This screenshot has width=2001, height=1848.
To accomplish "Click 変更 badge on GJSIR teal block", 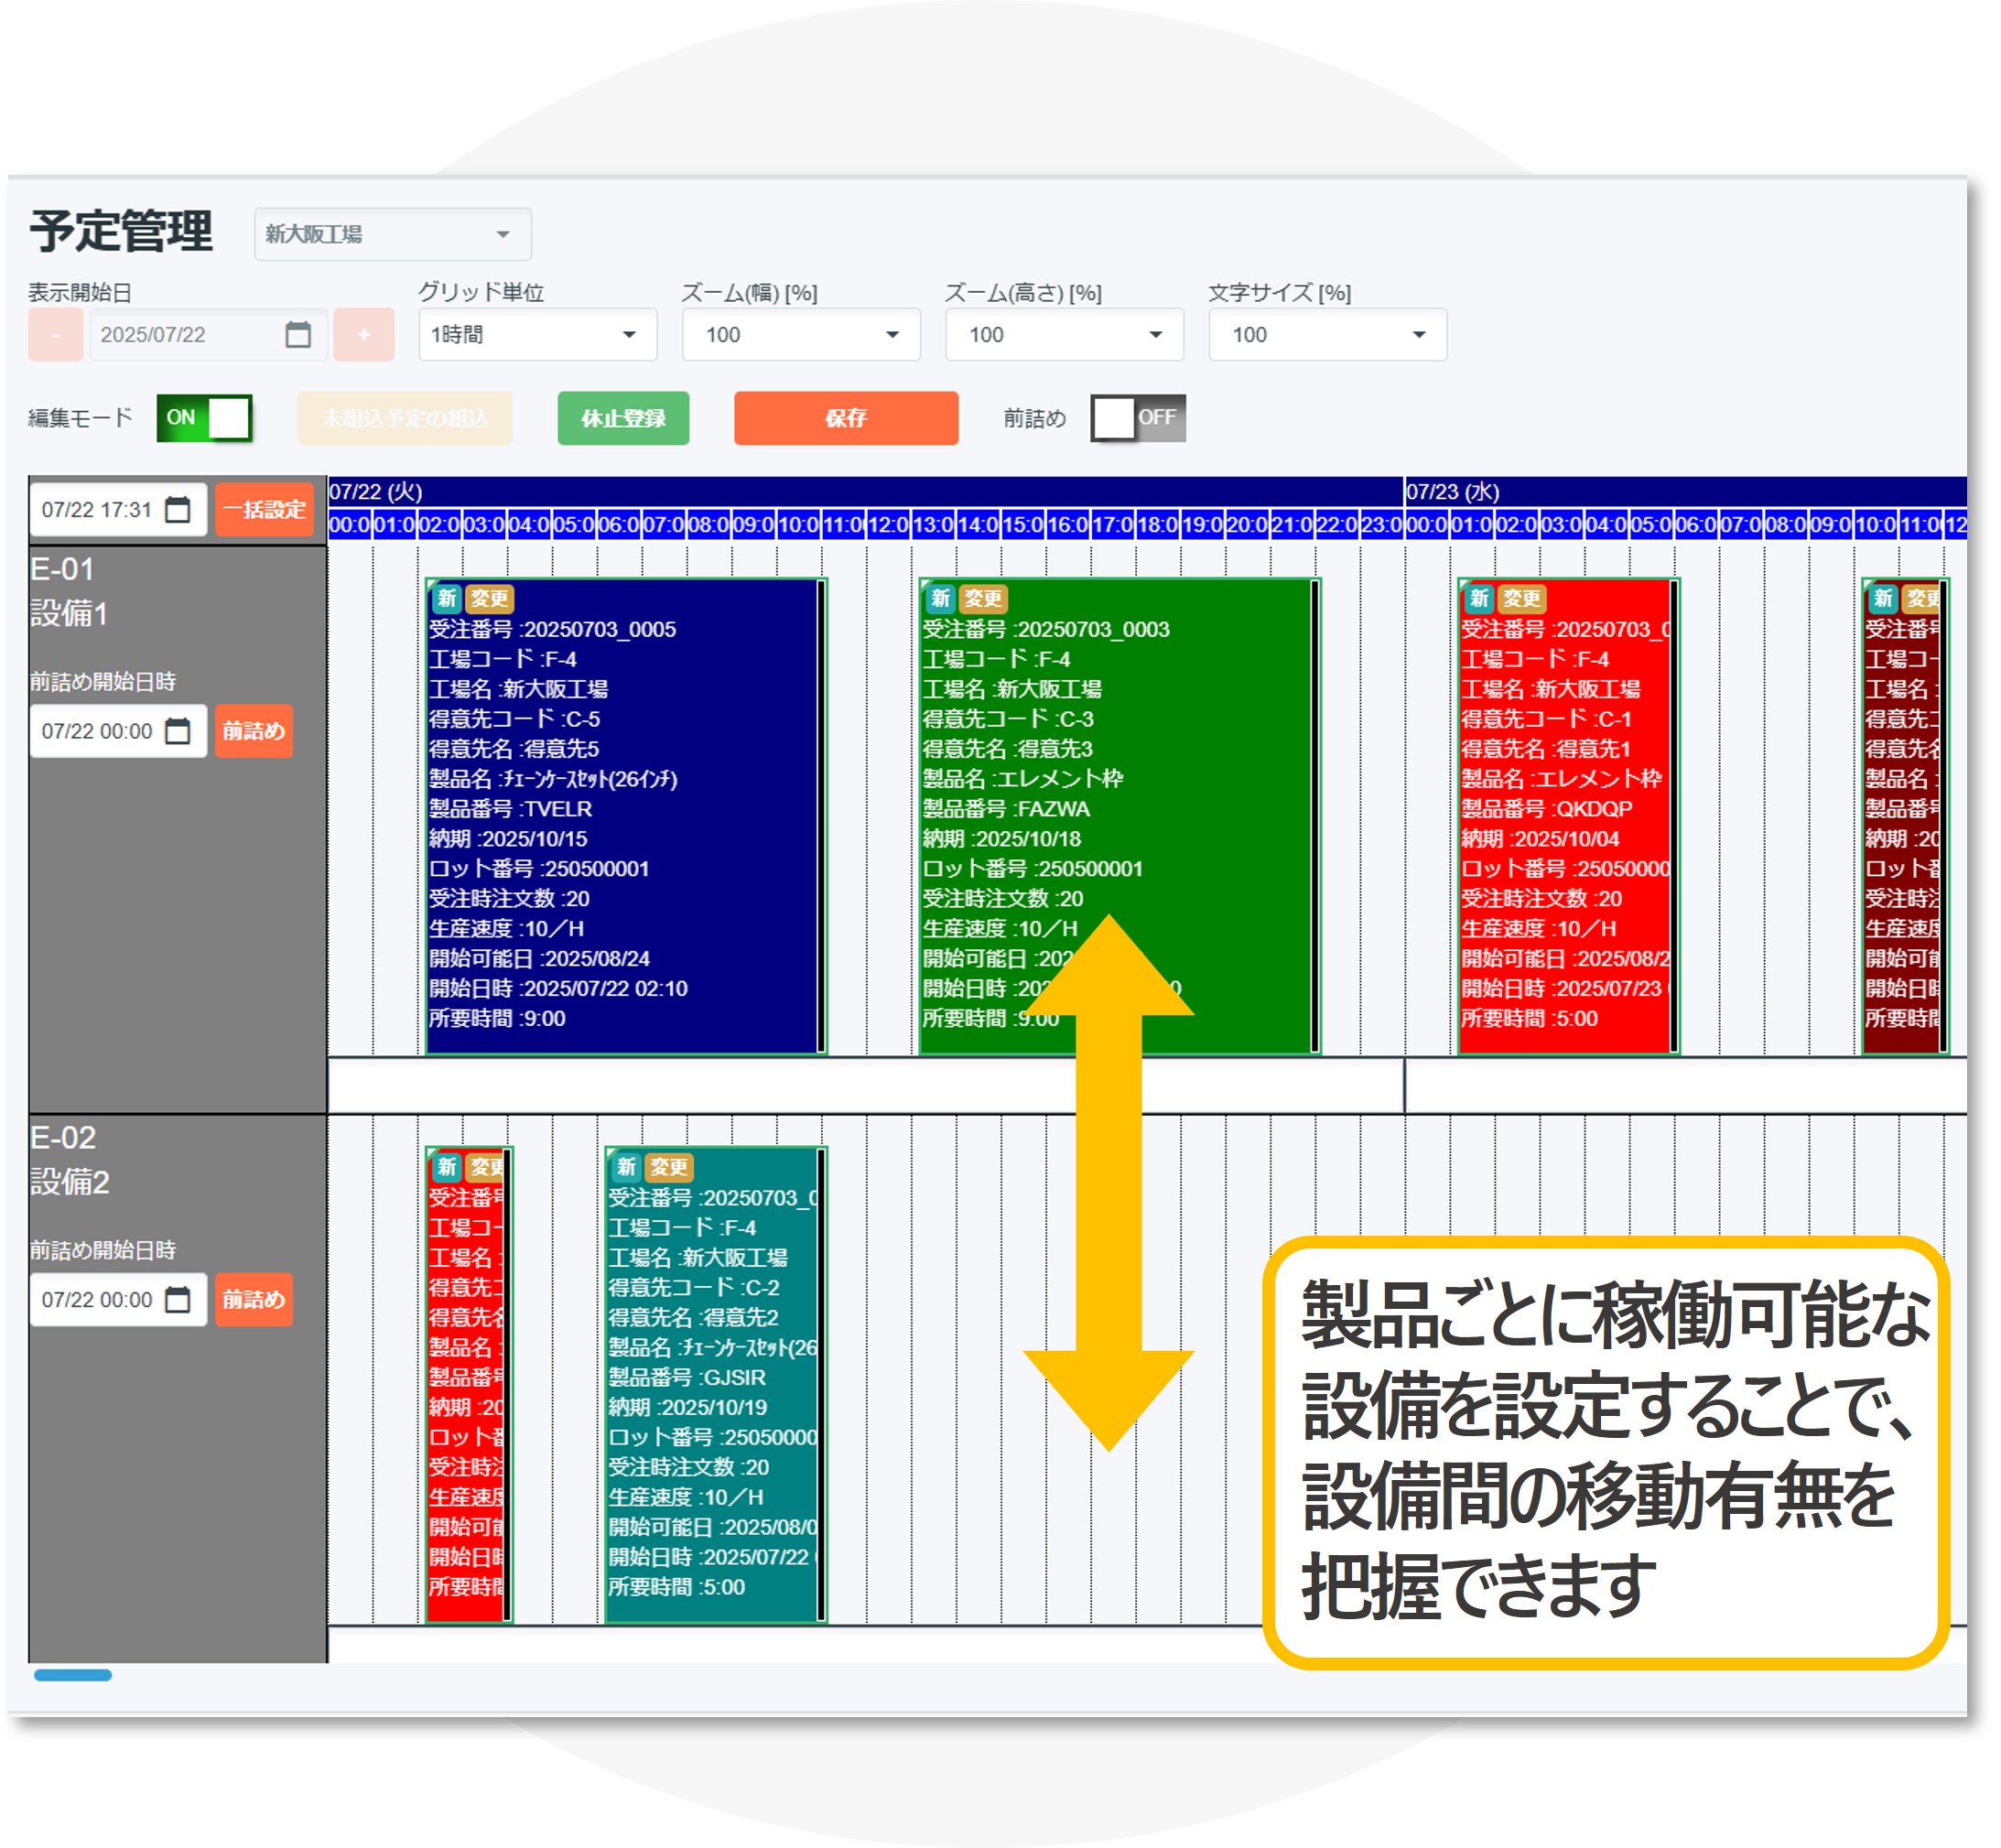I will pyautogui.click(x=669, y=1166).
